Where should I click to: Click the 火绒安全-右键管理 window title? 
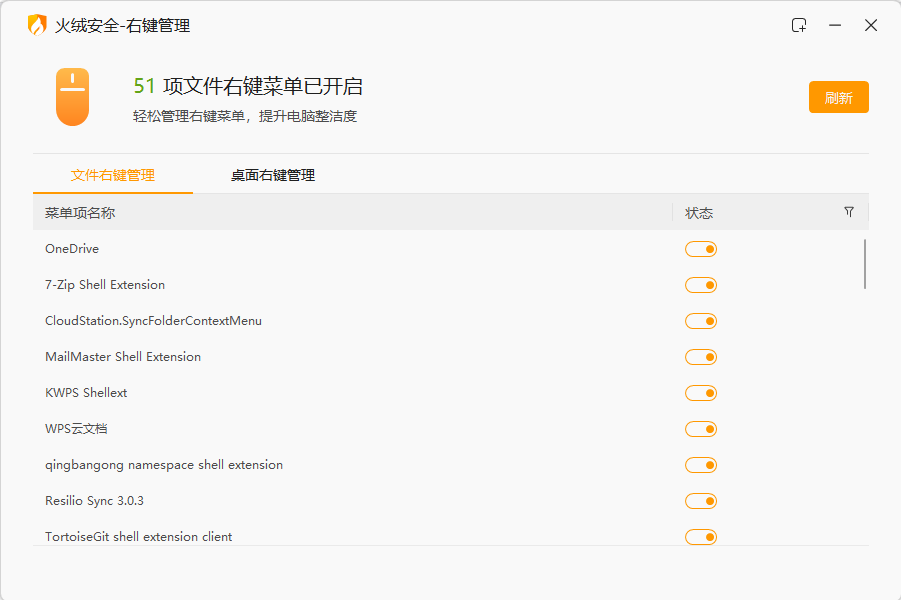click(x=122, y=25)
